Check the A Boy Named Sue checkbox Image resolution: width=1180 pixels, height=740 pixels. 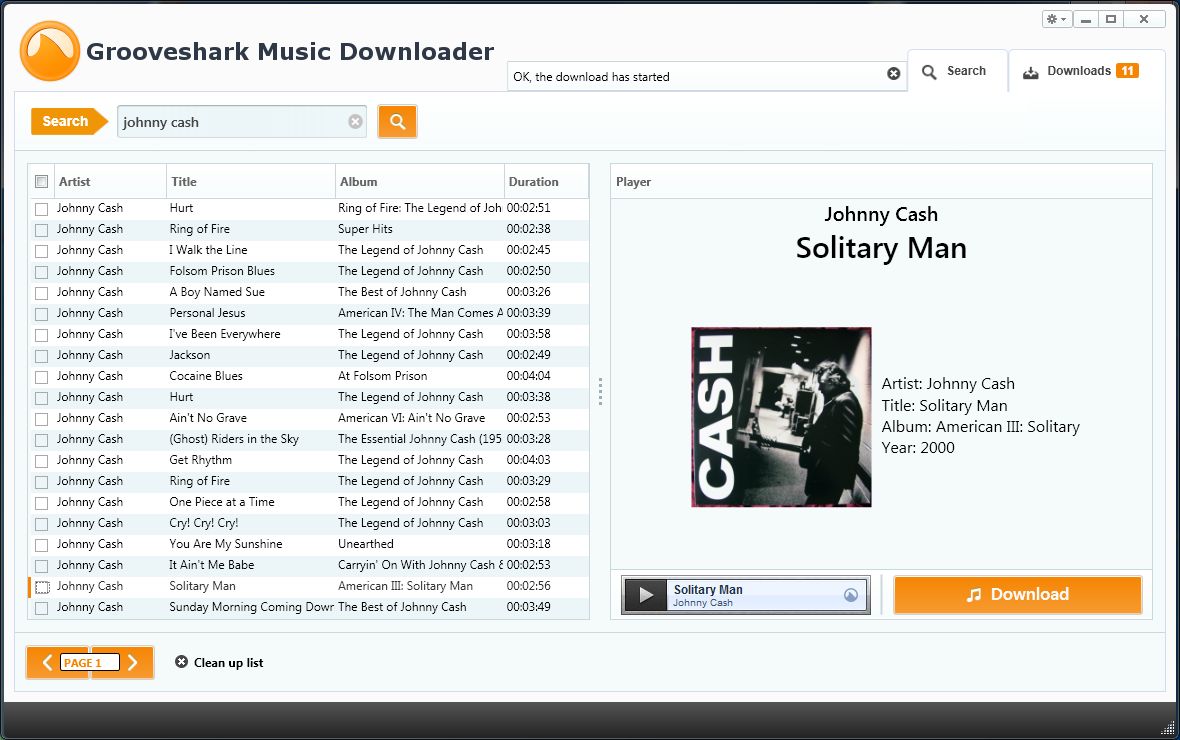[41, 294]
